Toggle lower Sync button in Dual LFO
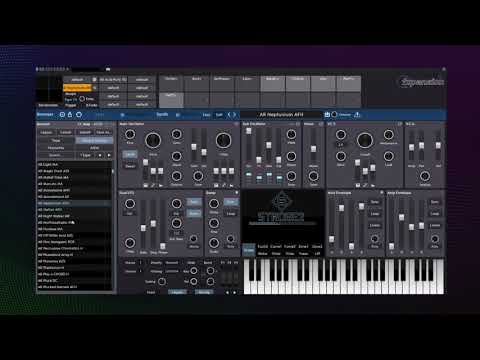The height and width of the screenshot is (360, 480). tap(194, 213)
